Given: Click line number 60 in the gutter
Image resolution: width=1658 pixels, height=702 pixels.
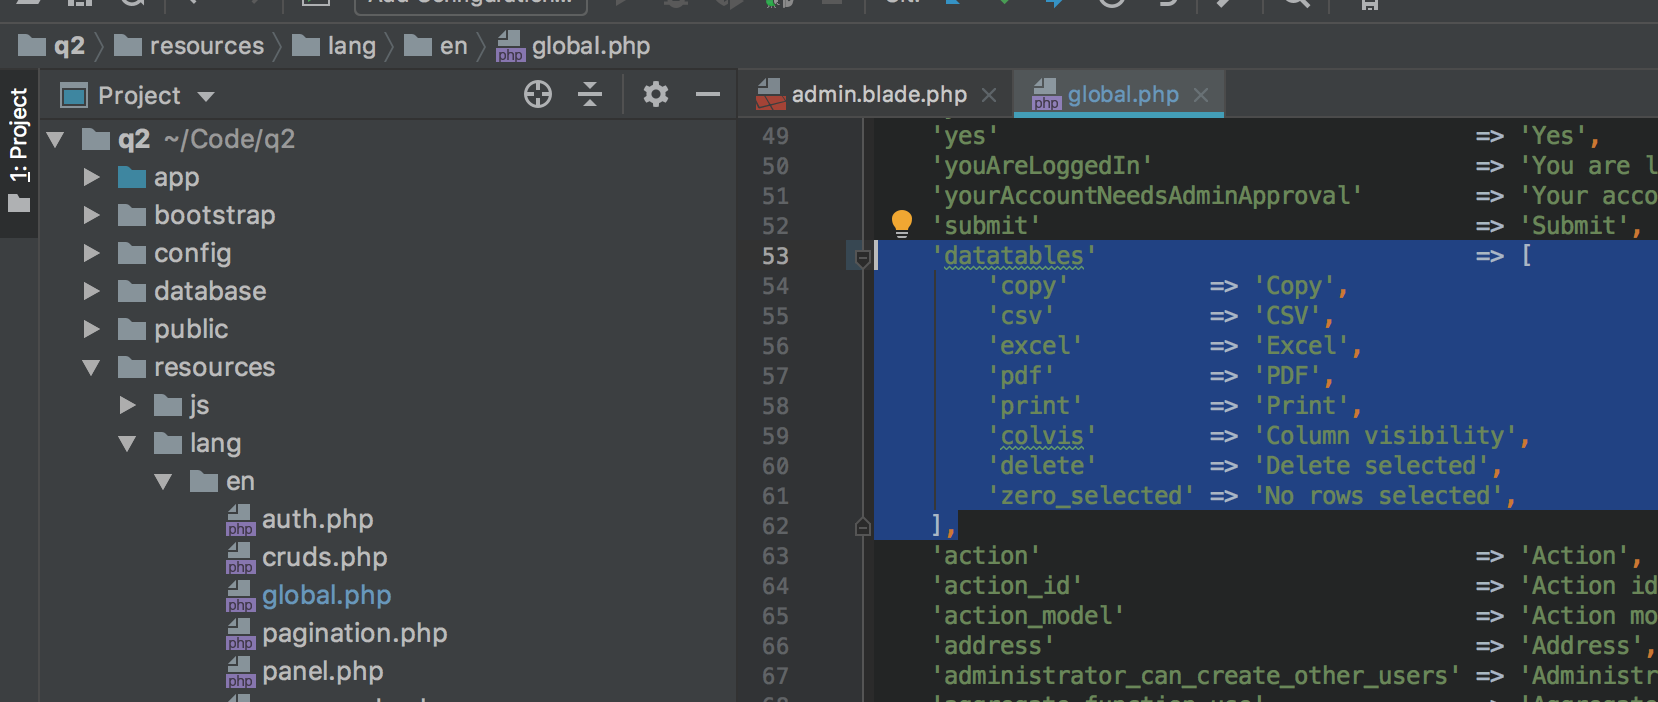Looking at the screenshot, I should point(775,467).
